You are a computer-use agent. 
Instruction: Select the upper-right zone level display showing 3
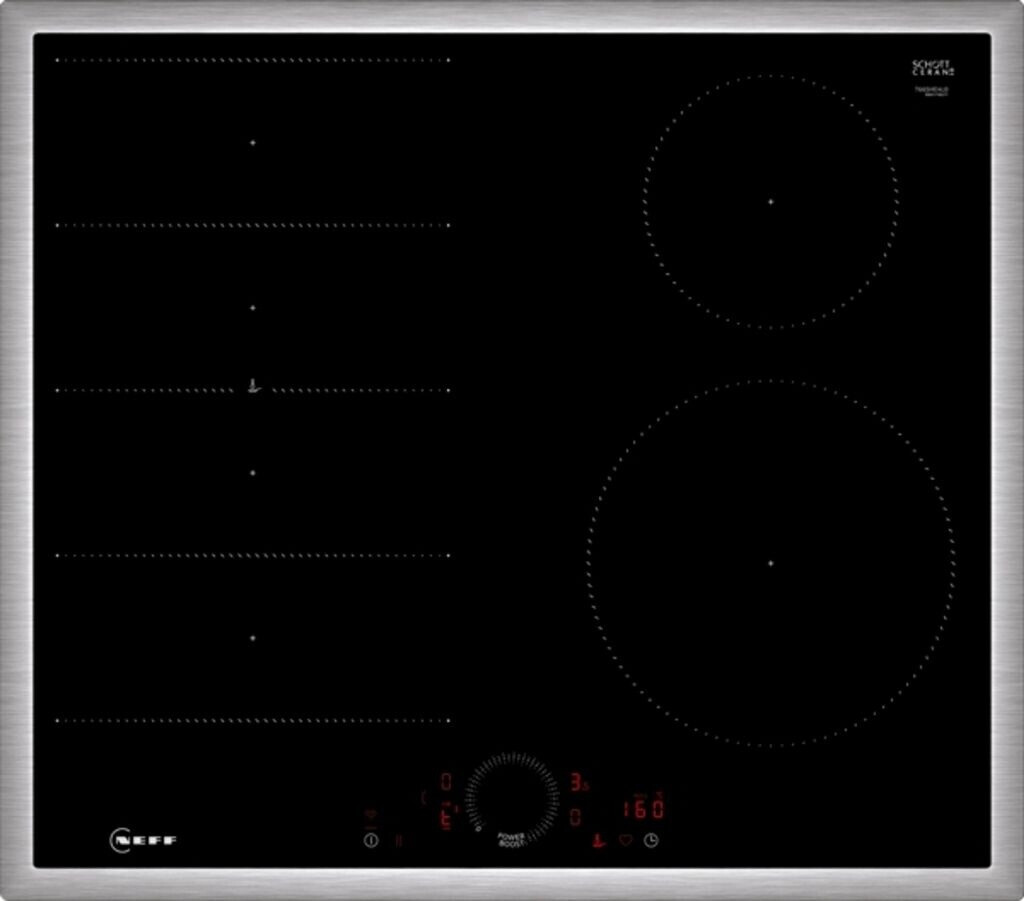tap(577, 782)
